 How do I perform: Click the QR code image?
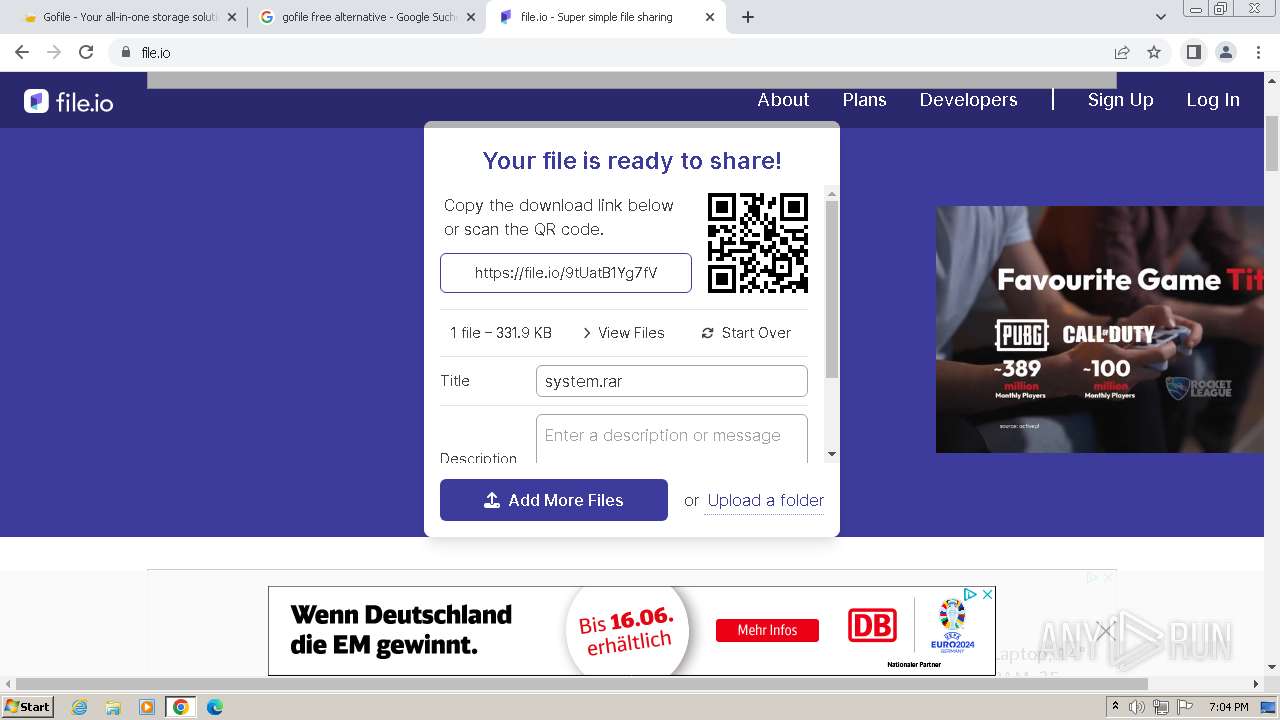758,243
